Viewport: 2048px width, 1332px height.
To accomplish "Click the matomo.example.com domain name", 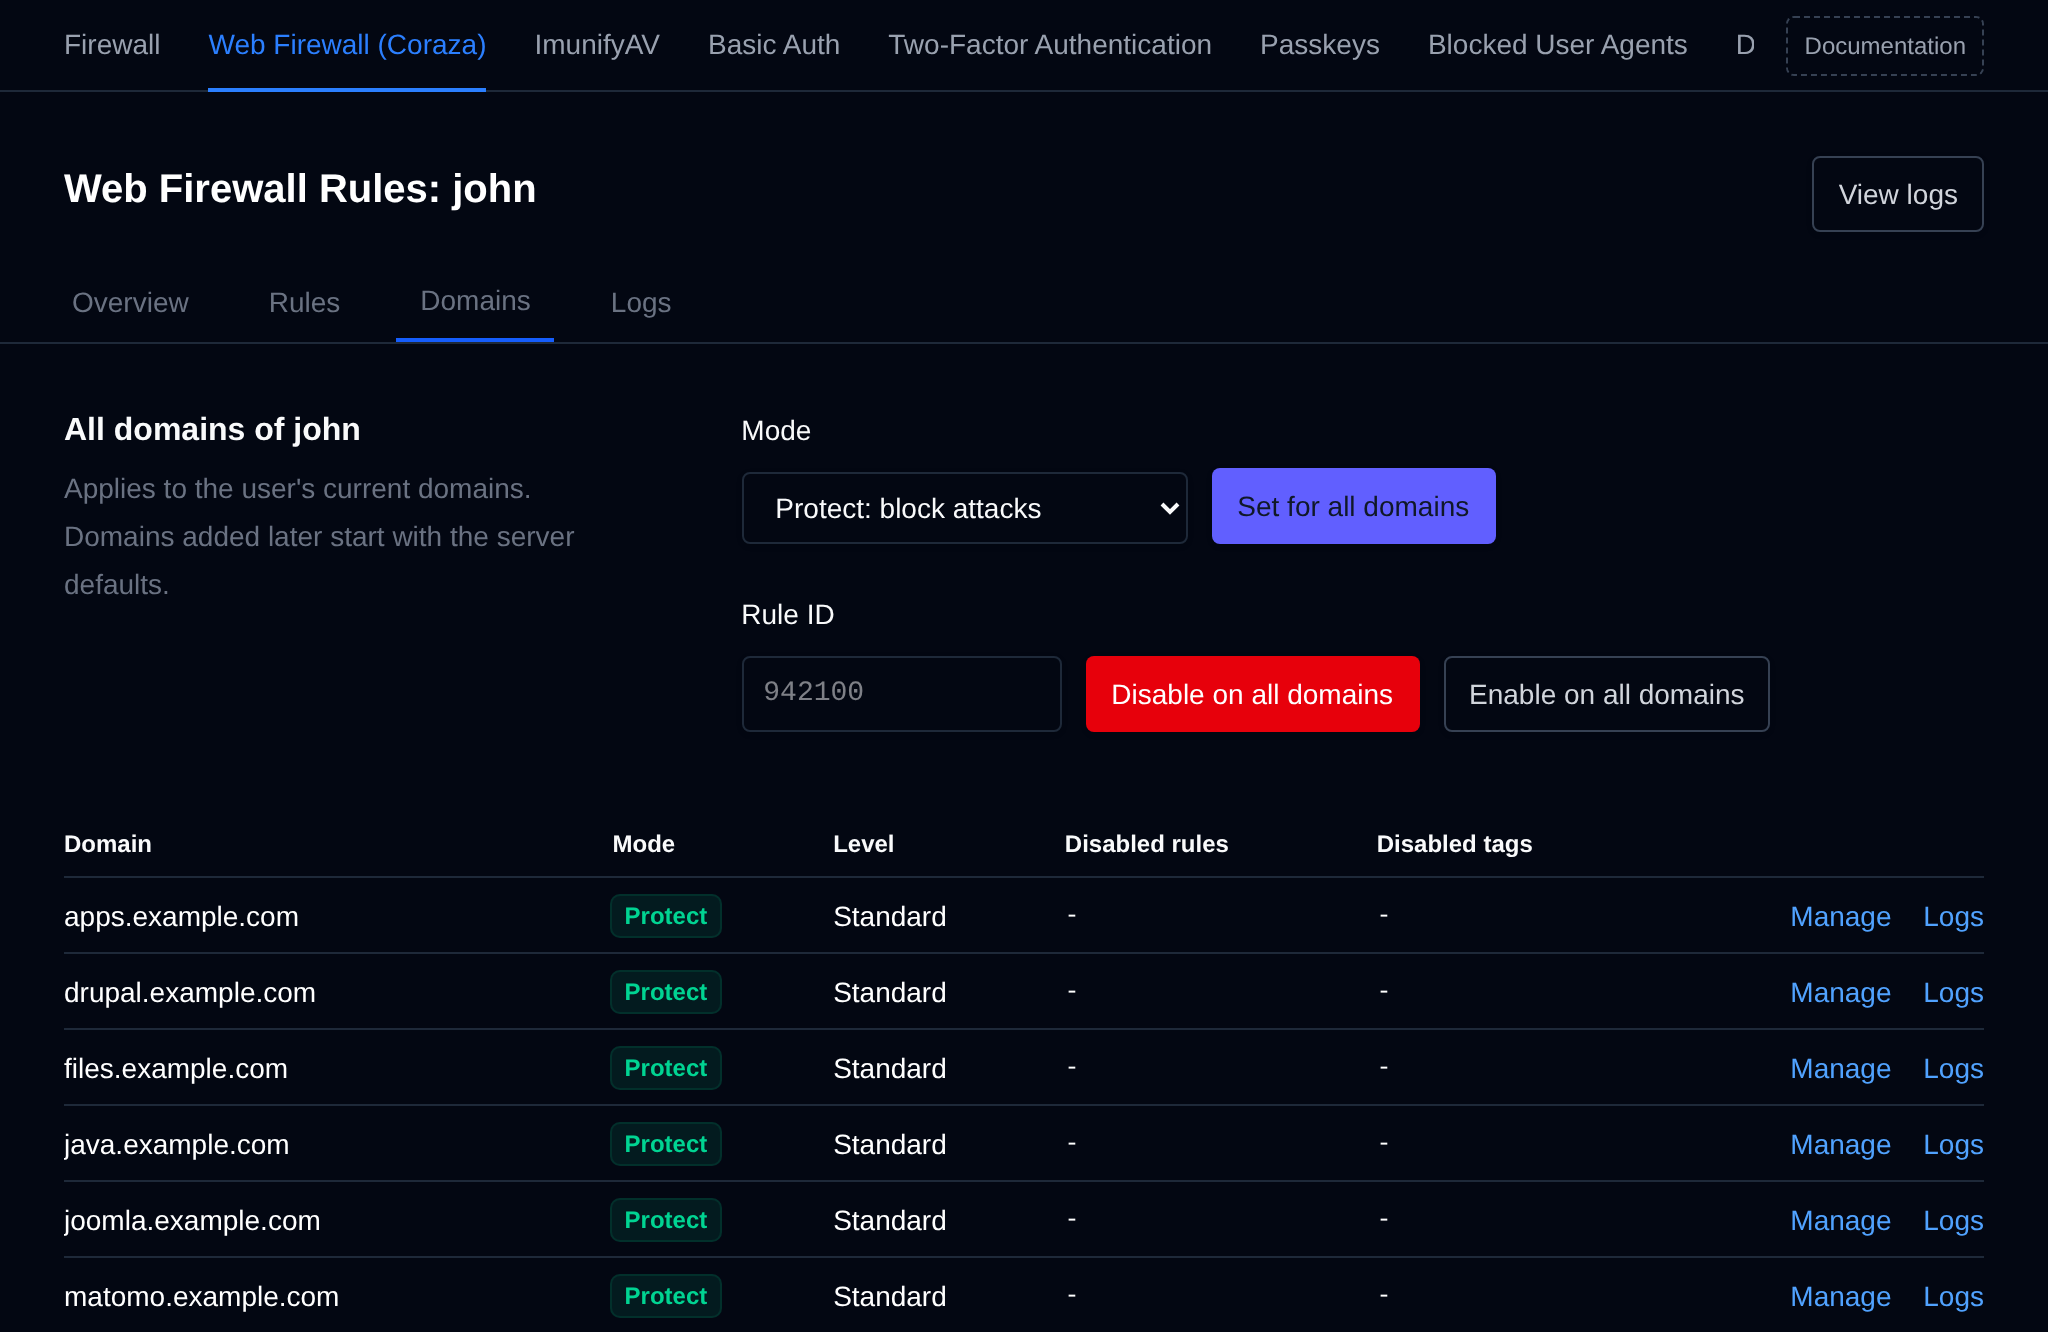I will (202, 1296).
